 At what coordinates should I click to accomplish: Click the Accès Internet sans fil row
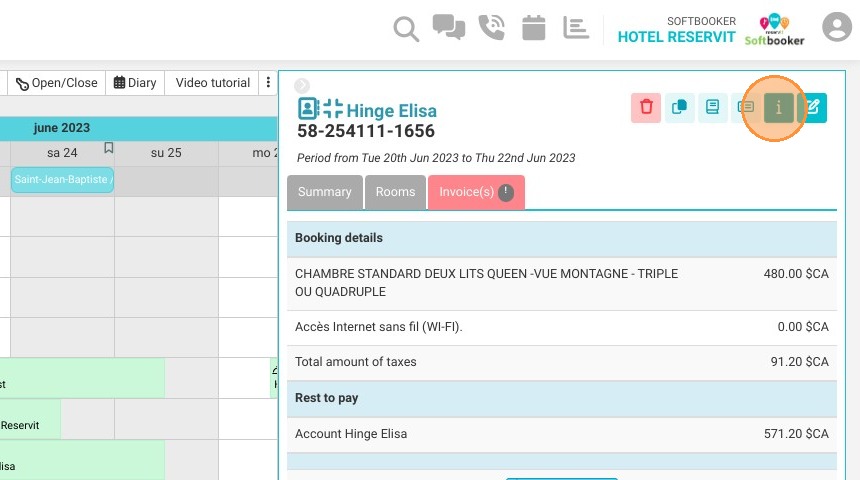pos(562,327)
